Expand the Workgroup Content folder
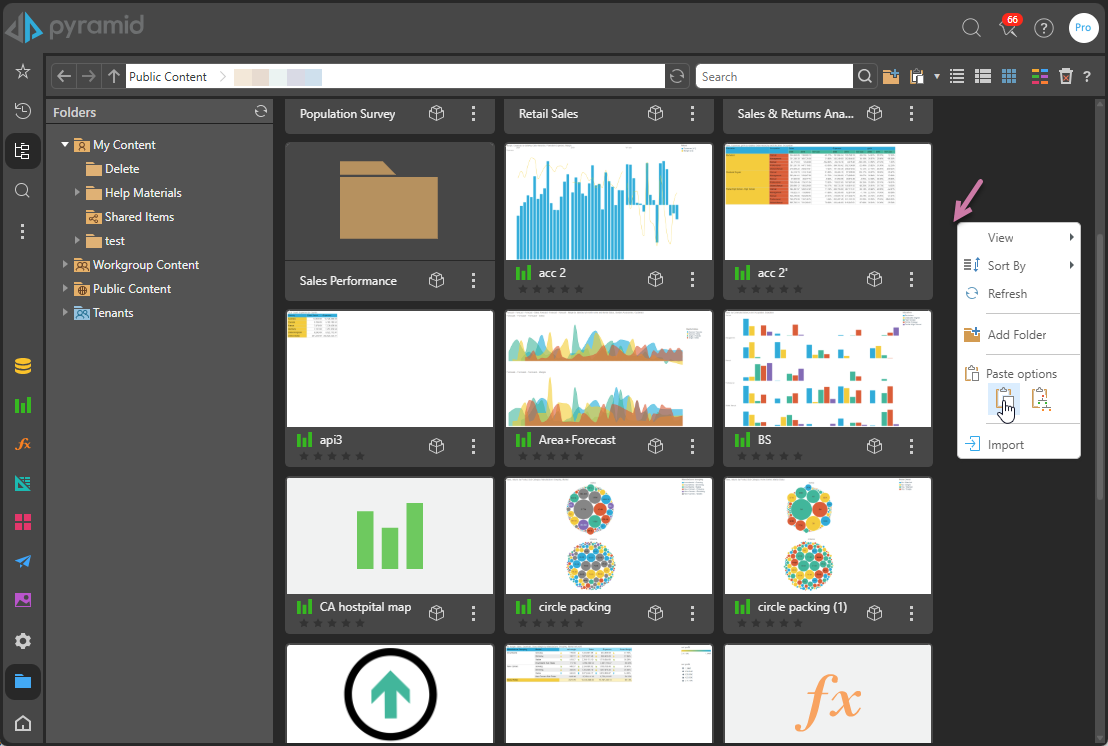This screenshot has width=1108, height=746. (x=65, y=265)
